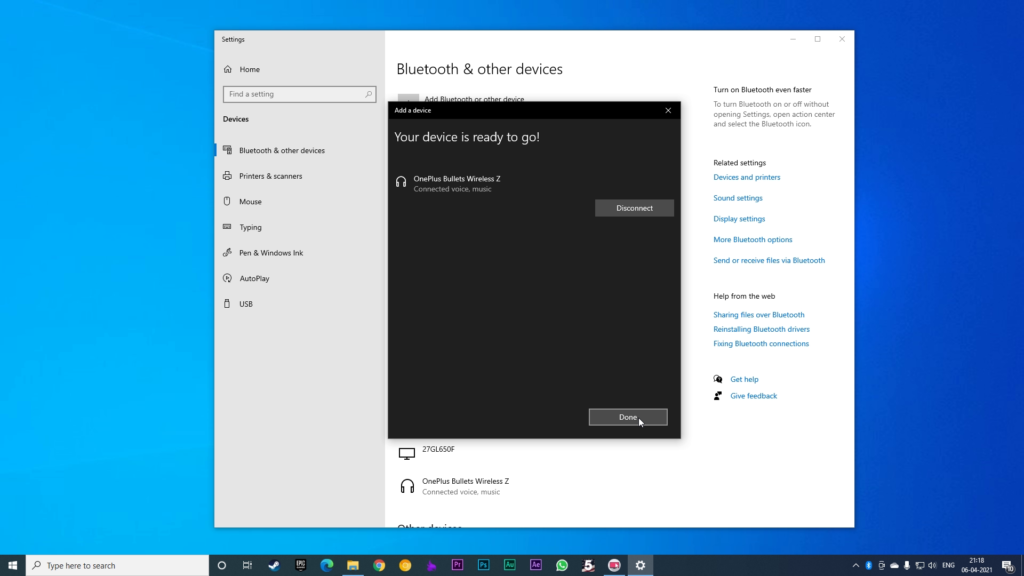Expand the hidden system tray icons
1024x576 pixels.
(x=856, y=565)
